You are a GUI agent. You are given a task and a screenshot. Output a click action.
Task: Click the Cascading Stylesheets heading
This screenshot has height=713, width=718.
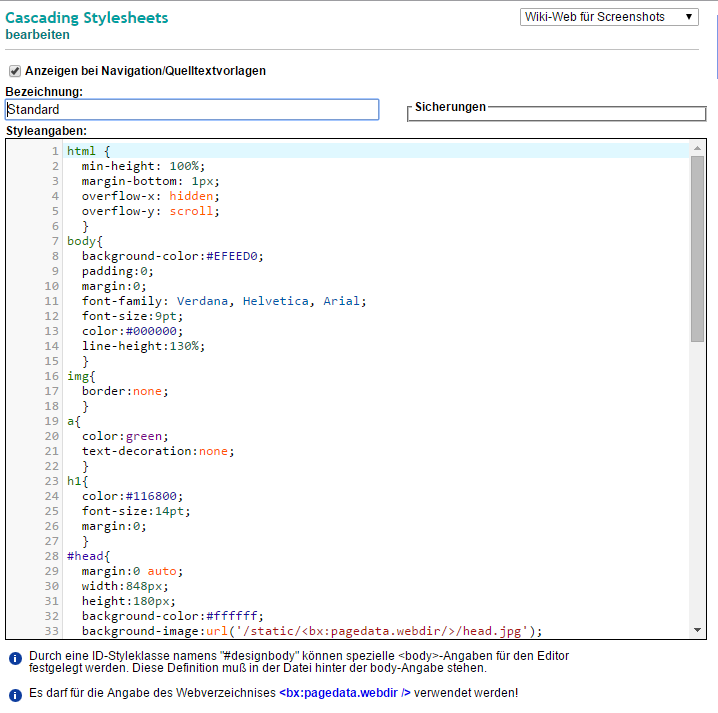(87, 18)
